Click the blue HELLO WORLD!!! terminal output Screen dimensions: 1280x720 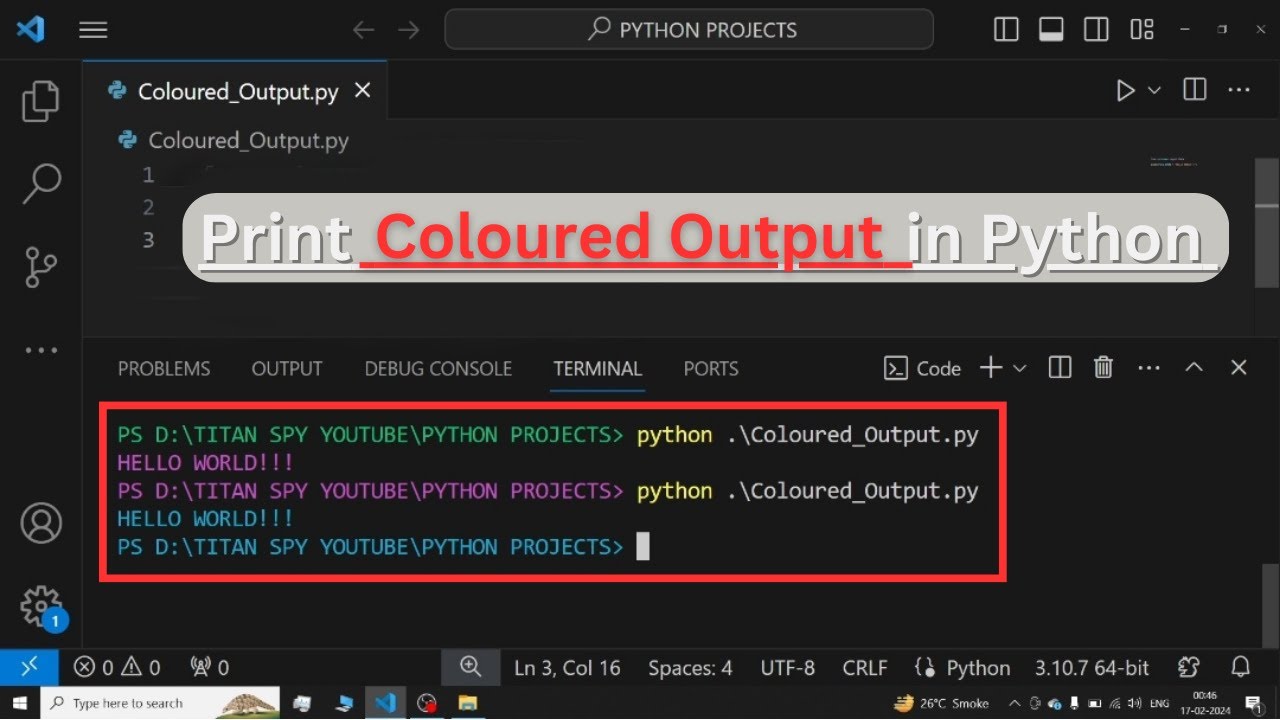click(x=205, y=519)
